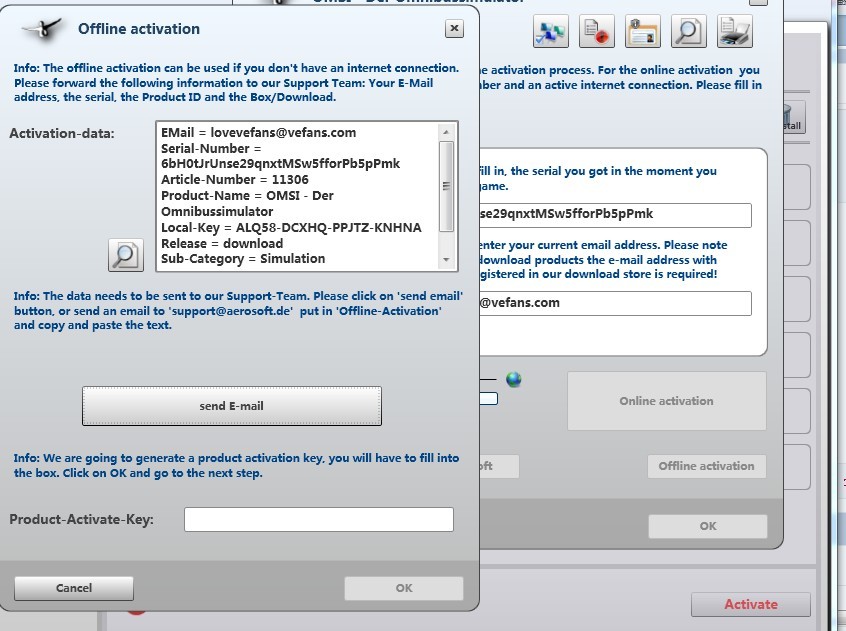Screen dimensions: 846x631
Task: Click the serial '6bH0tJrUnse29qnxtMSw5fforPb5pPmk' line
Action: 281,163
